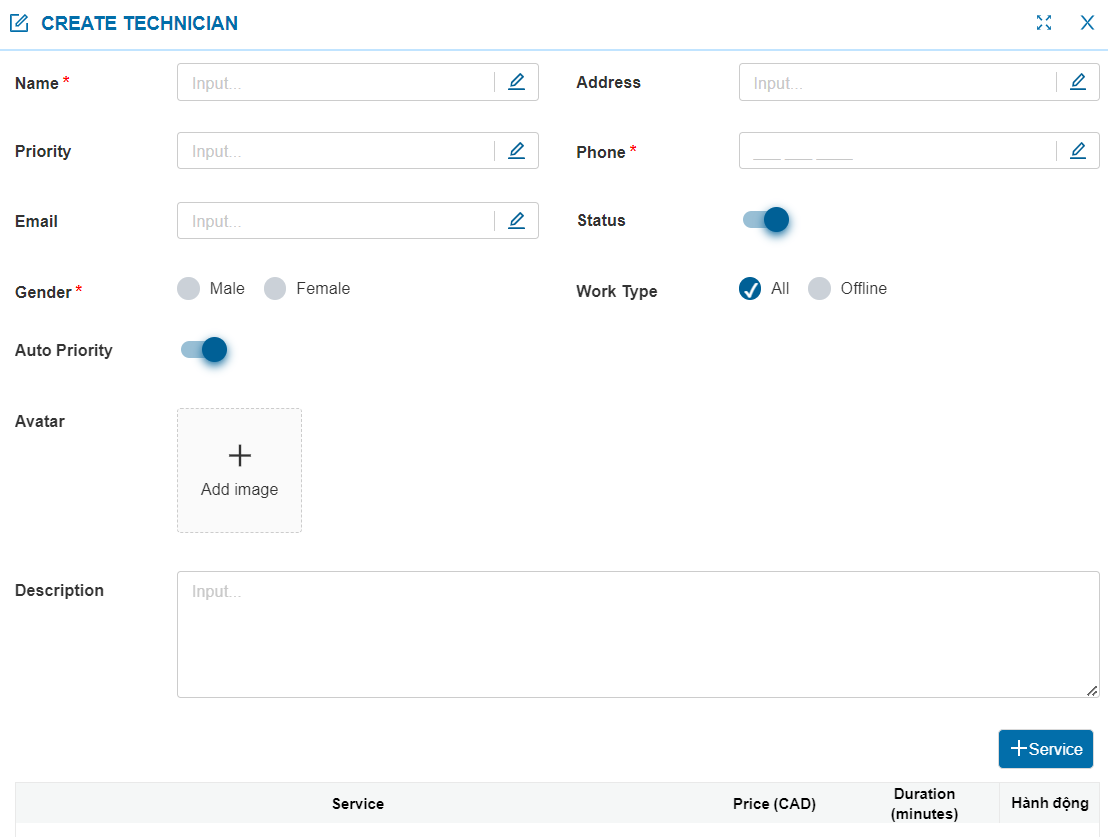Screen dimensions: 1108x837
Task: Click the Avatar label
Action: click(40, 421)
